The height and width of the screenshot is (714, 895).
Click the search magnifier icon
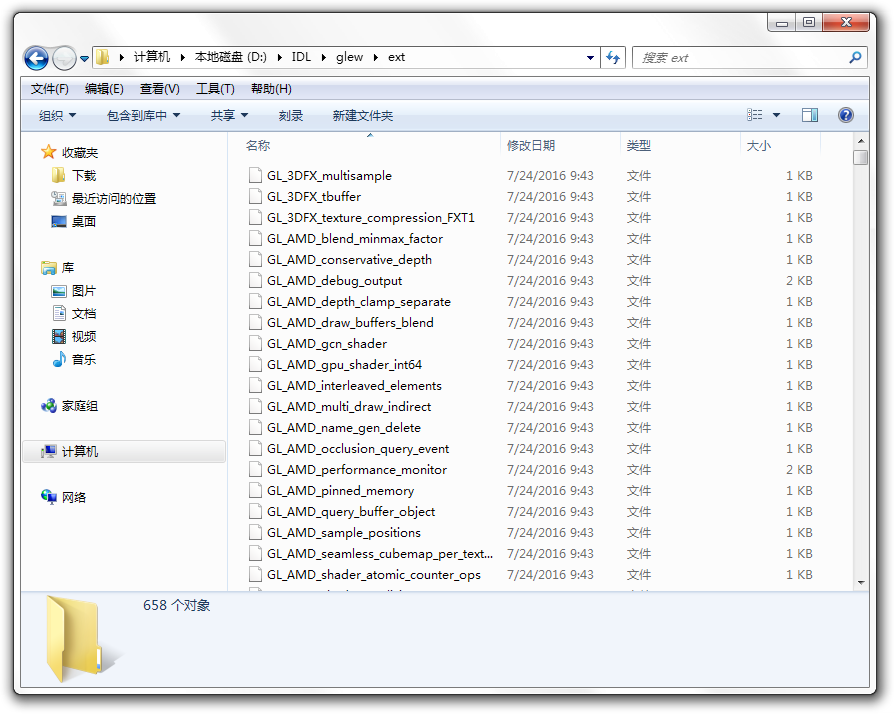click(x=855, y=58)
